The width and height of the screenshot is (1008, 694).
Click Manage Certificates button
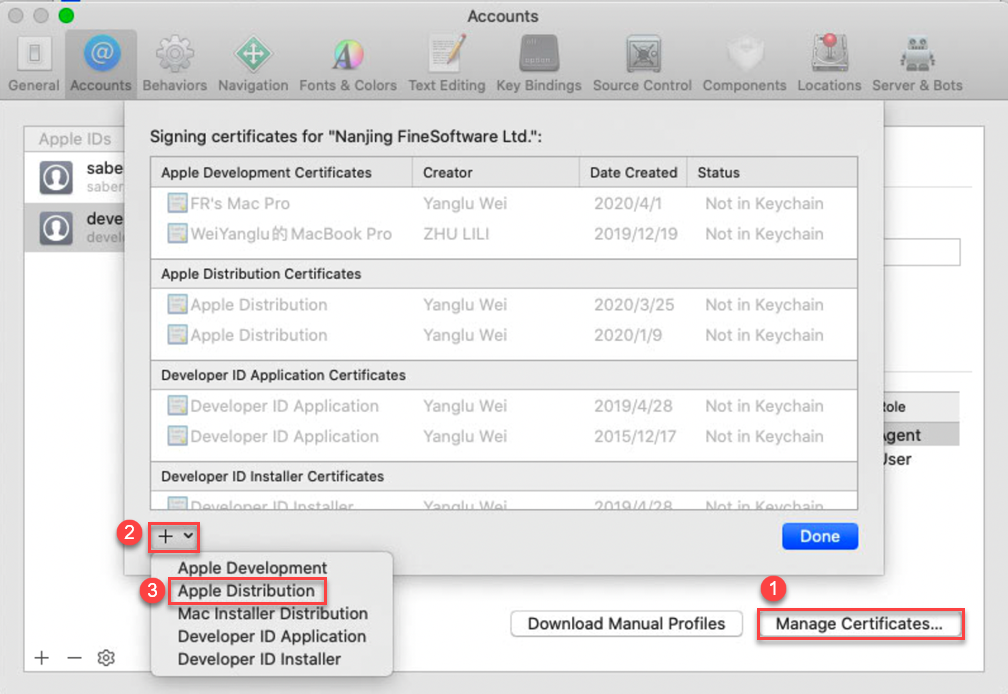860,624
